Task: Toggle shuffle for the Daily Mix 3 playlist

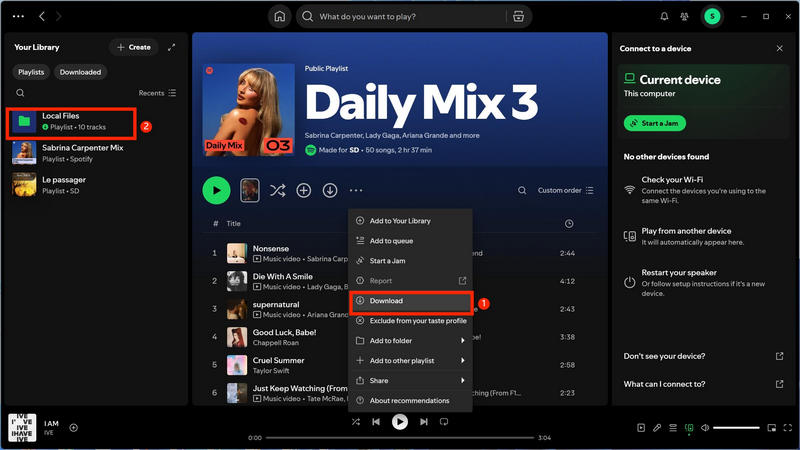Action: click(x=278, y=190)
